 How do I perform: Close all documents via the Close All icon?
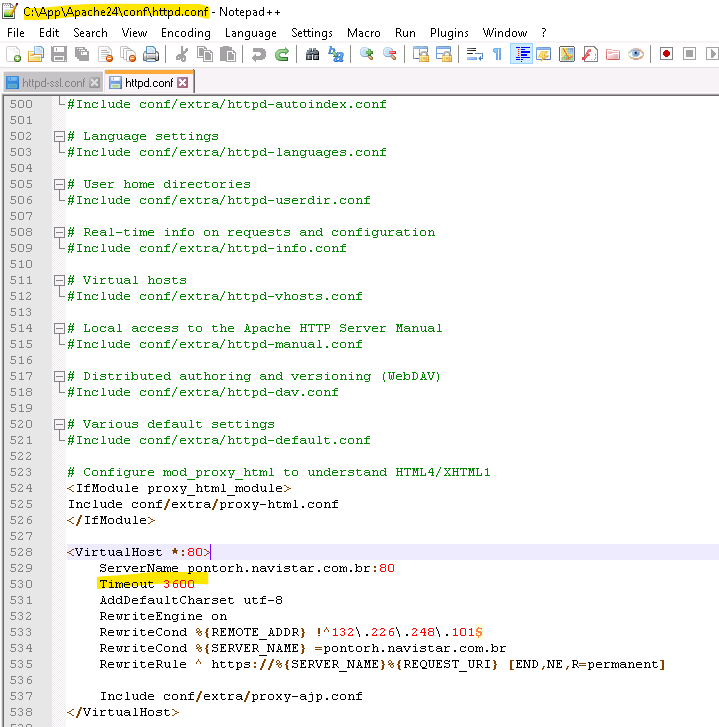(x=128, y=54)
